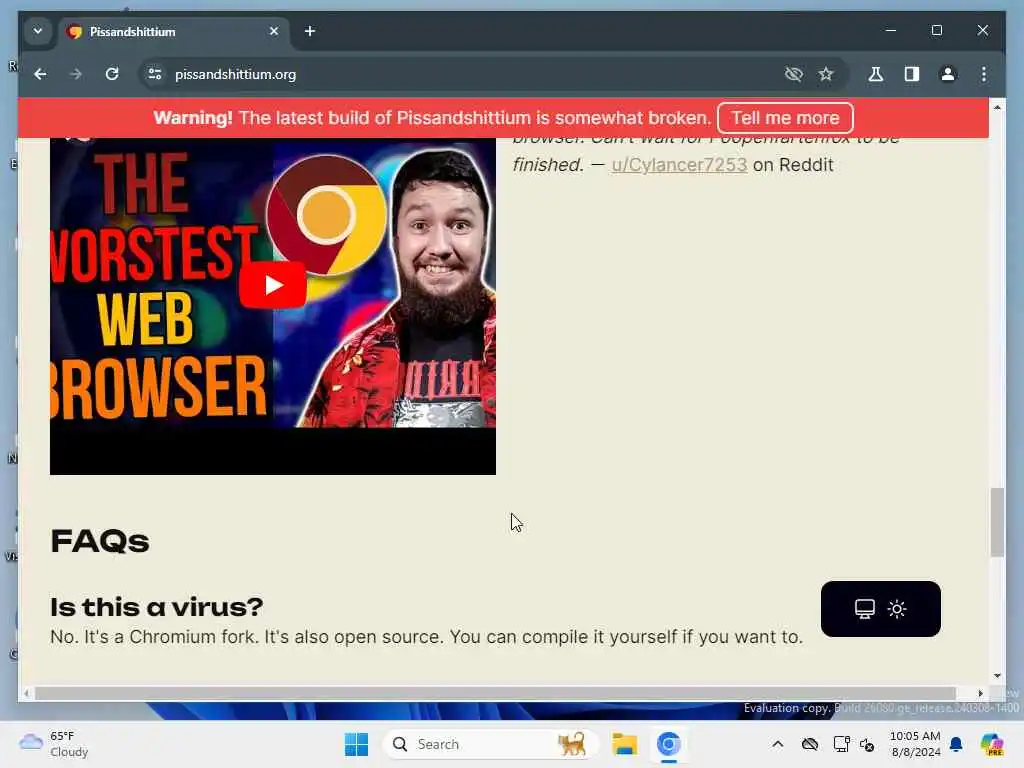Viewport: 1024px width, 768px height.
Task: Open the profile avatar menu
Action: 948,74
